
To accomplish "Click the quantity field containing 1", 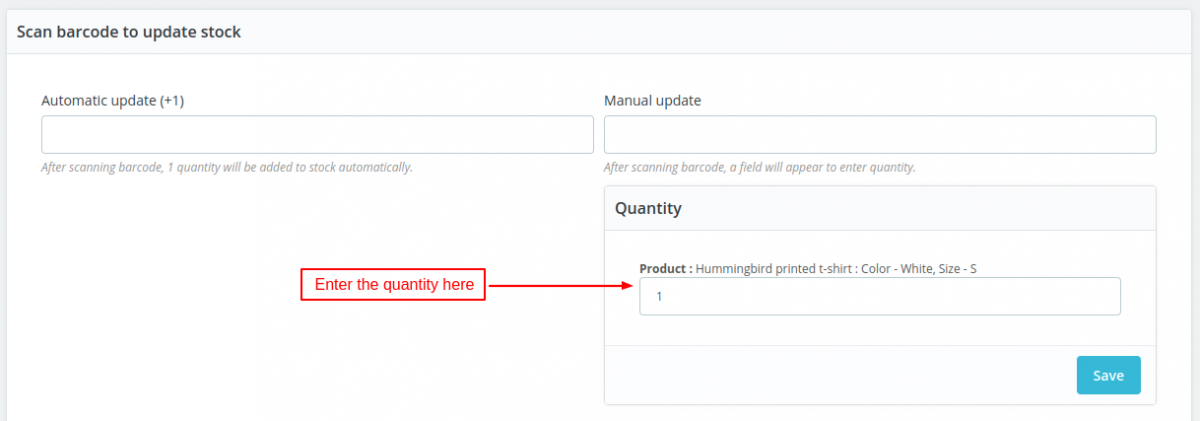I will point(880,297).
